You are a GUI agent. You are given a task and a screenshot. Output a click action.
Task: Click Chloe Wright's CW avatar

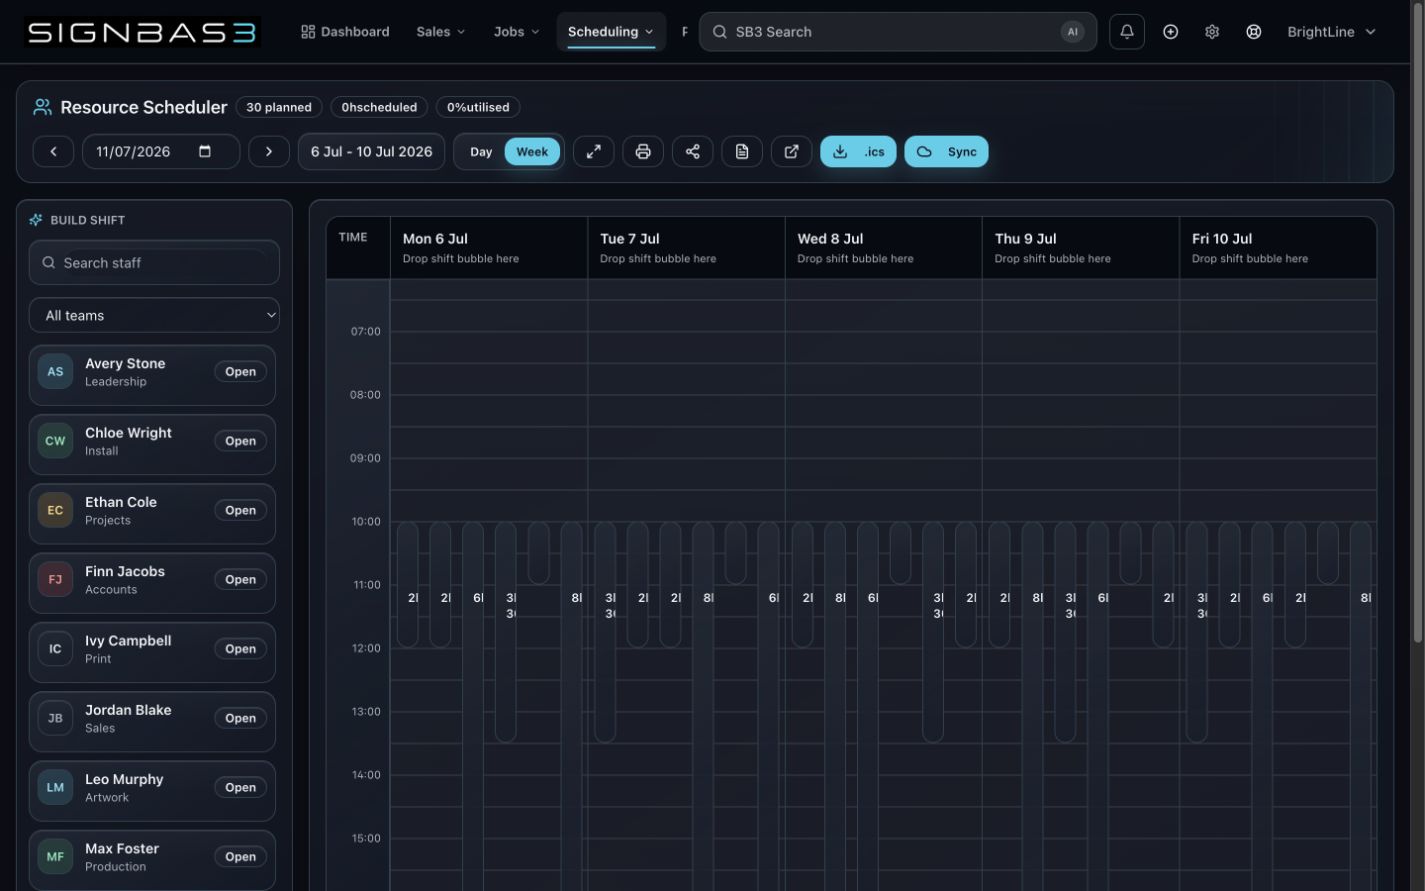(55, 440)
